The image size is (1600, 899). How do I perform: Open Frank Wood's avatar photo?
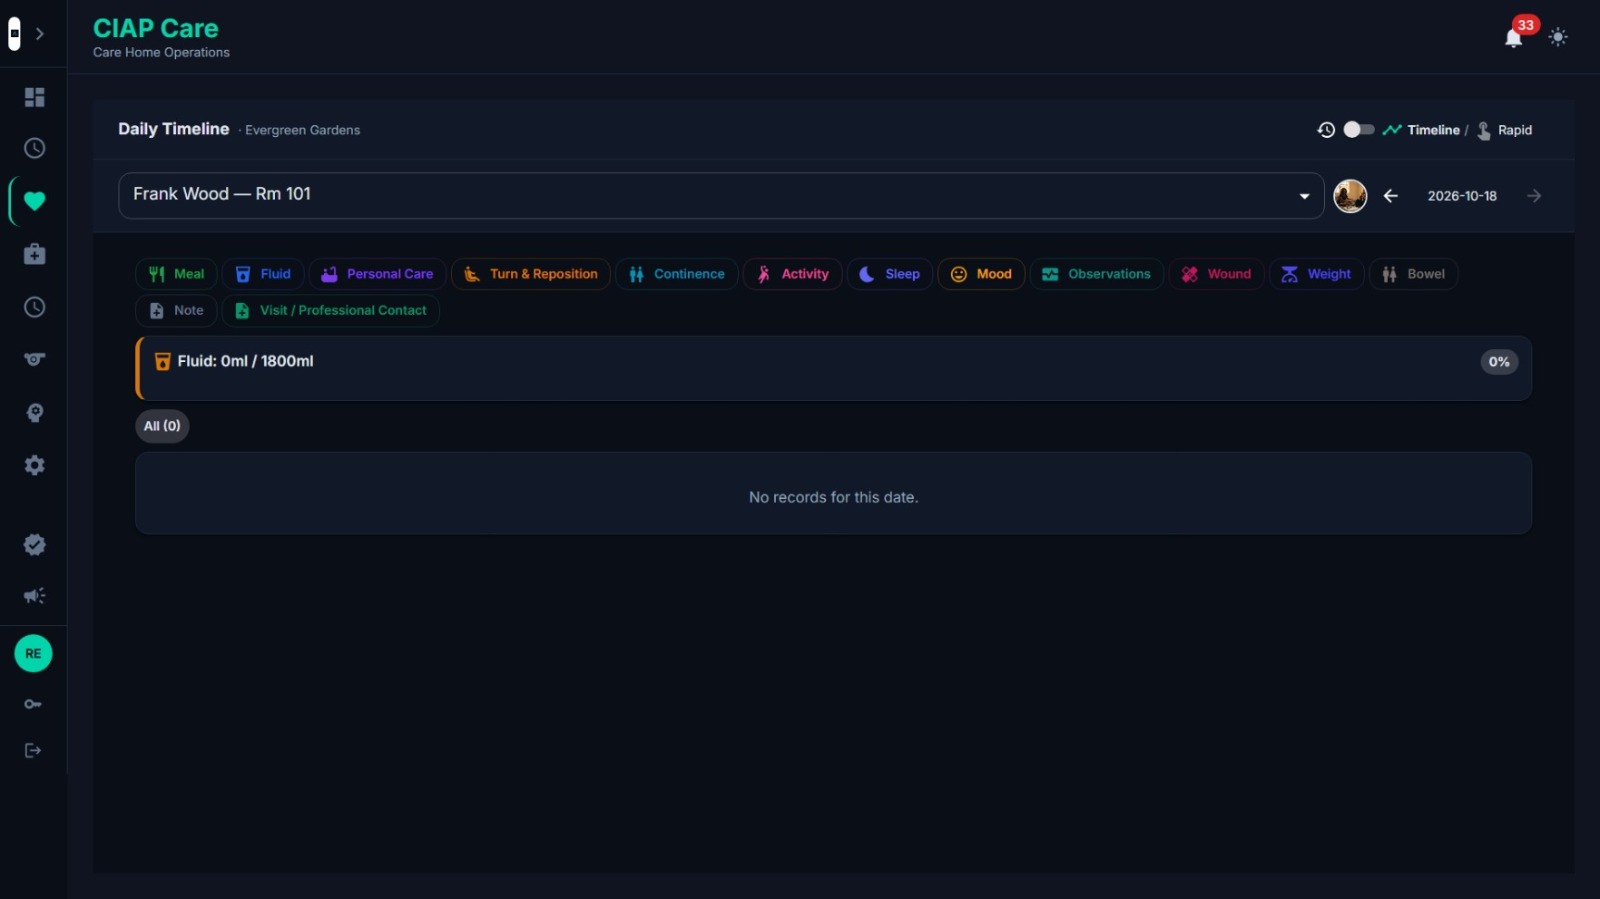[1350, 196]
